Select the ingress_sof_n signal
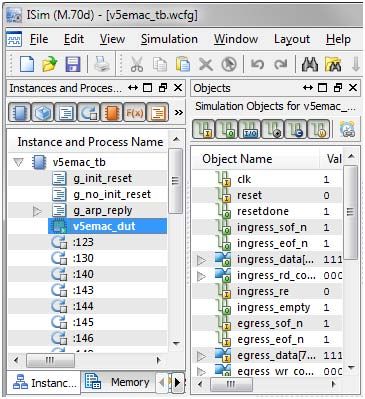The height and width of the screenshot is (399, 365). [x=267, y=227]
